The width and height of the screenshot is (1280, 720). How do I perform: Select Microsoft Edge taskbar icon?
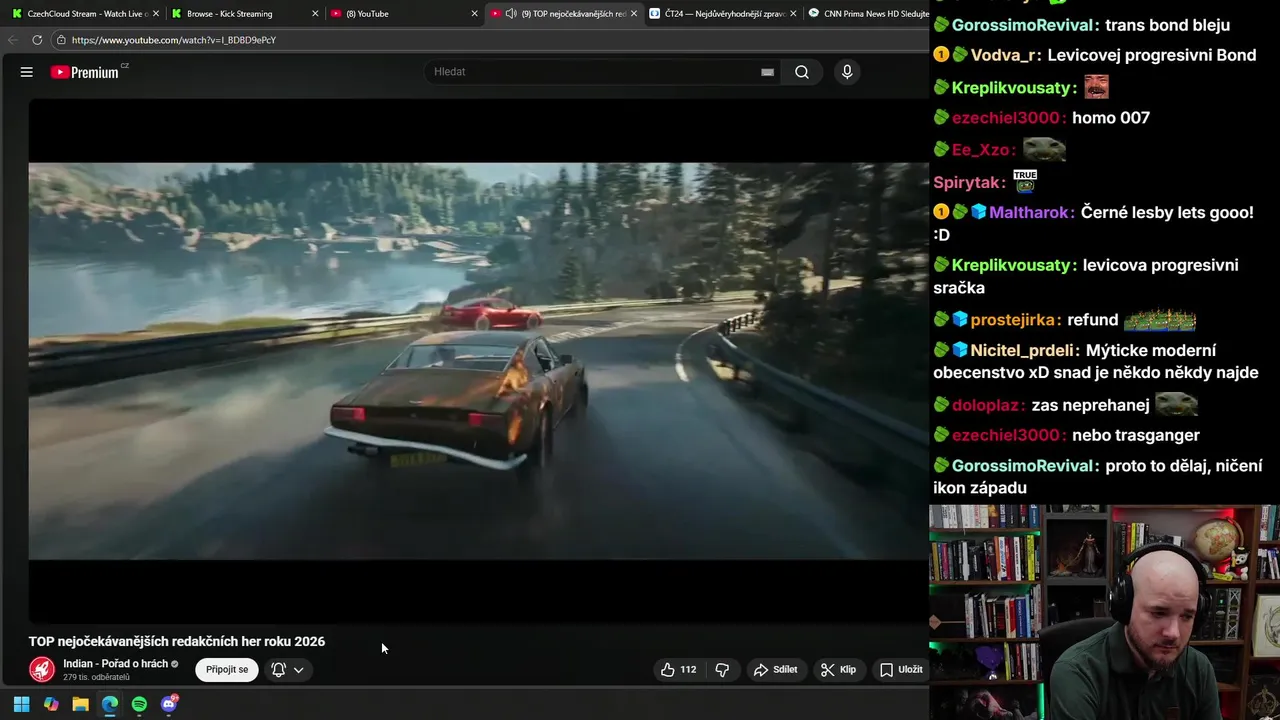tap(110, 704)
